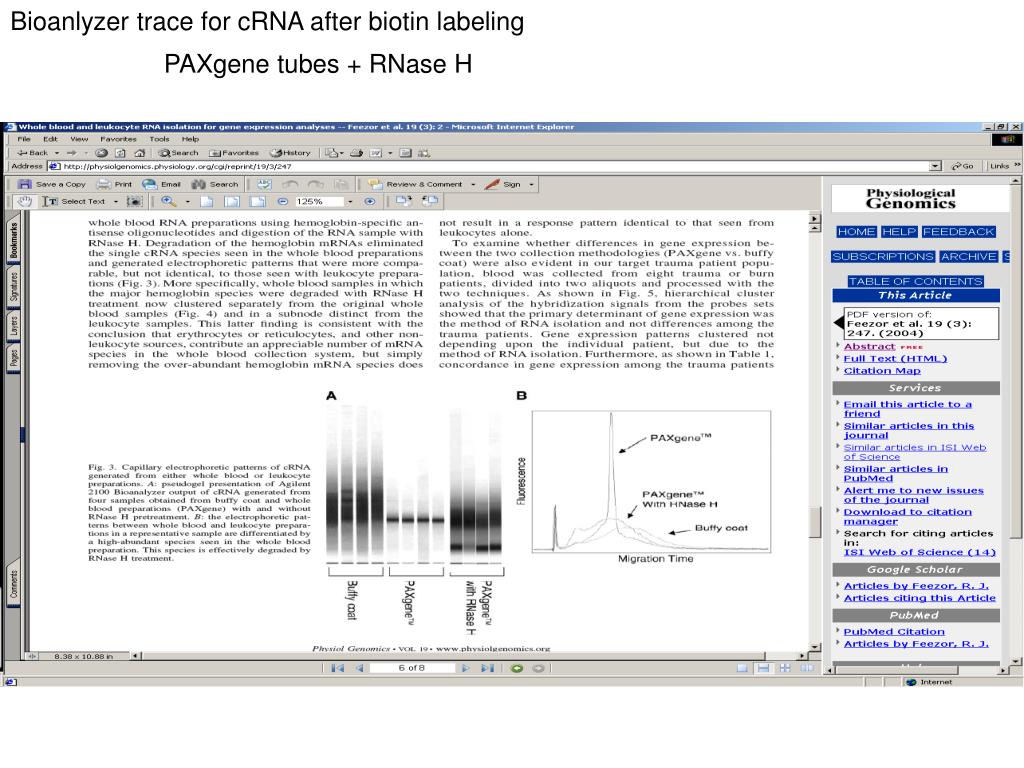Click the green previous view button

[x=517, y=668]
